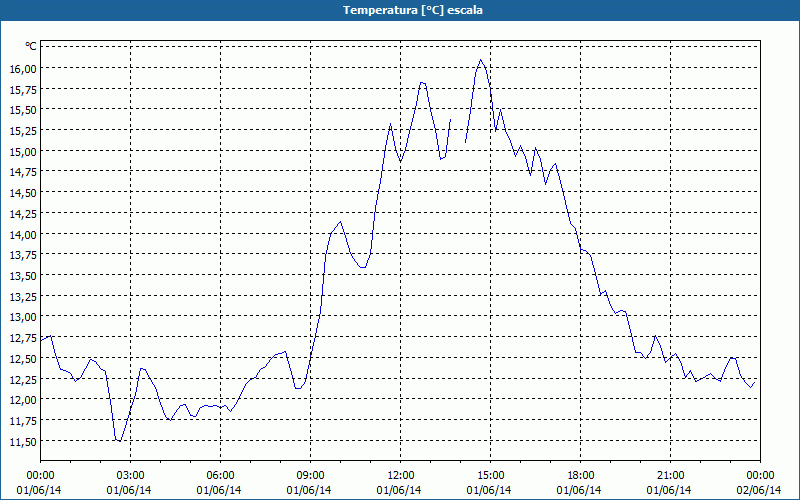The width and height of the screenshot is (800, 500).
Task: Click the °C unit label on the axis
Action: coord(31,46)
